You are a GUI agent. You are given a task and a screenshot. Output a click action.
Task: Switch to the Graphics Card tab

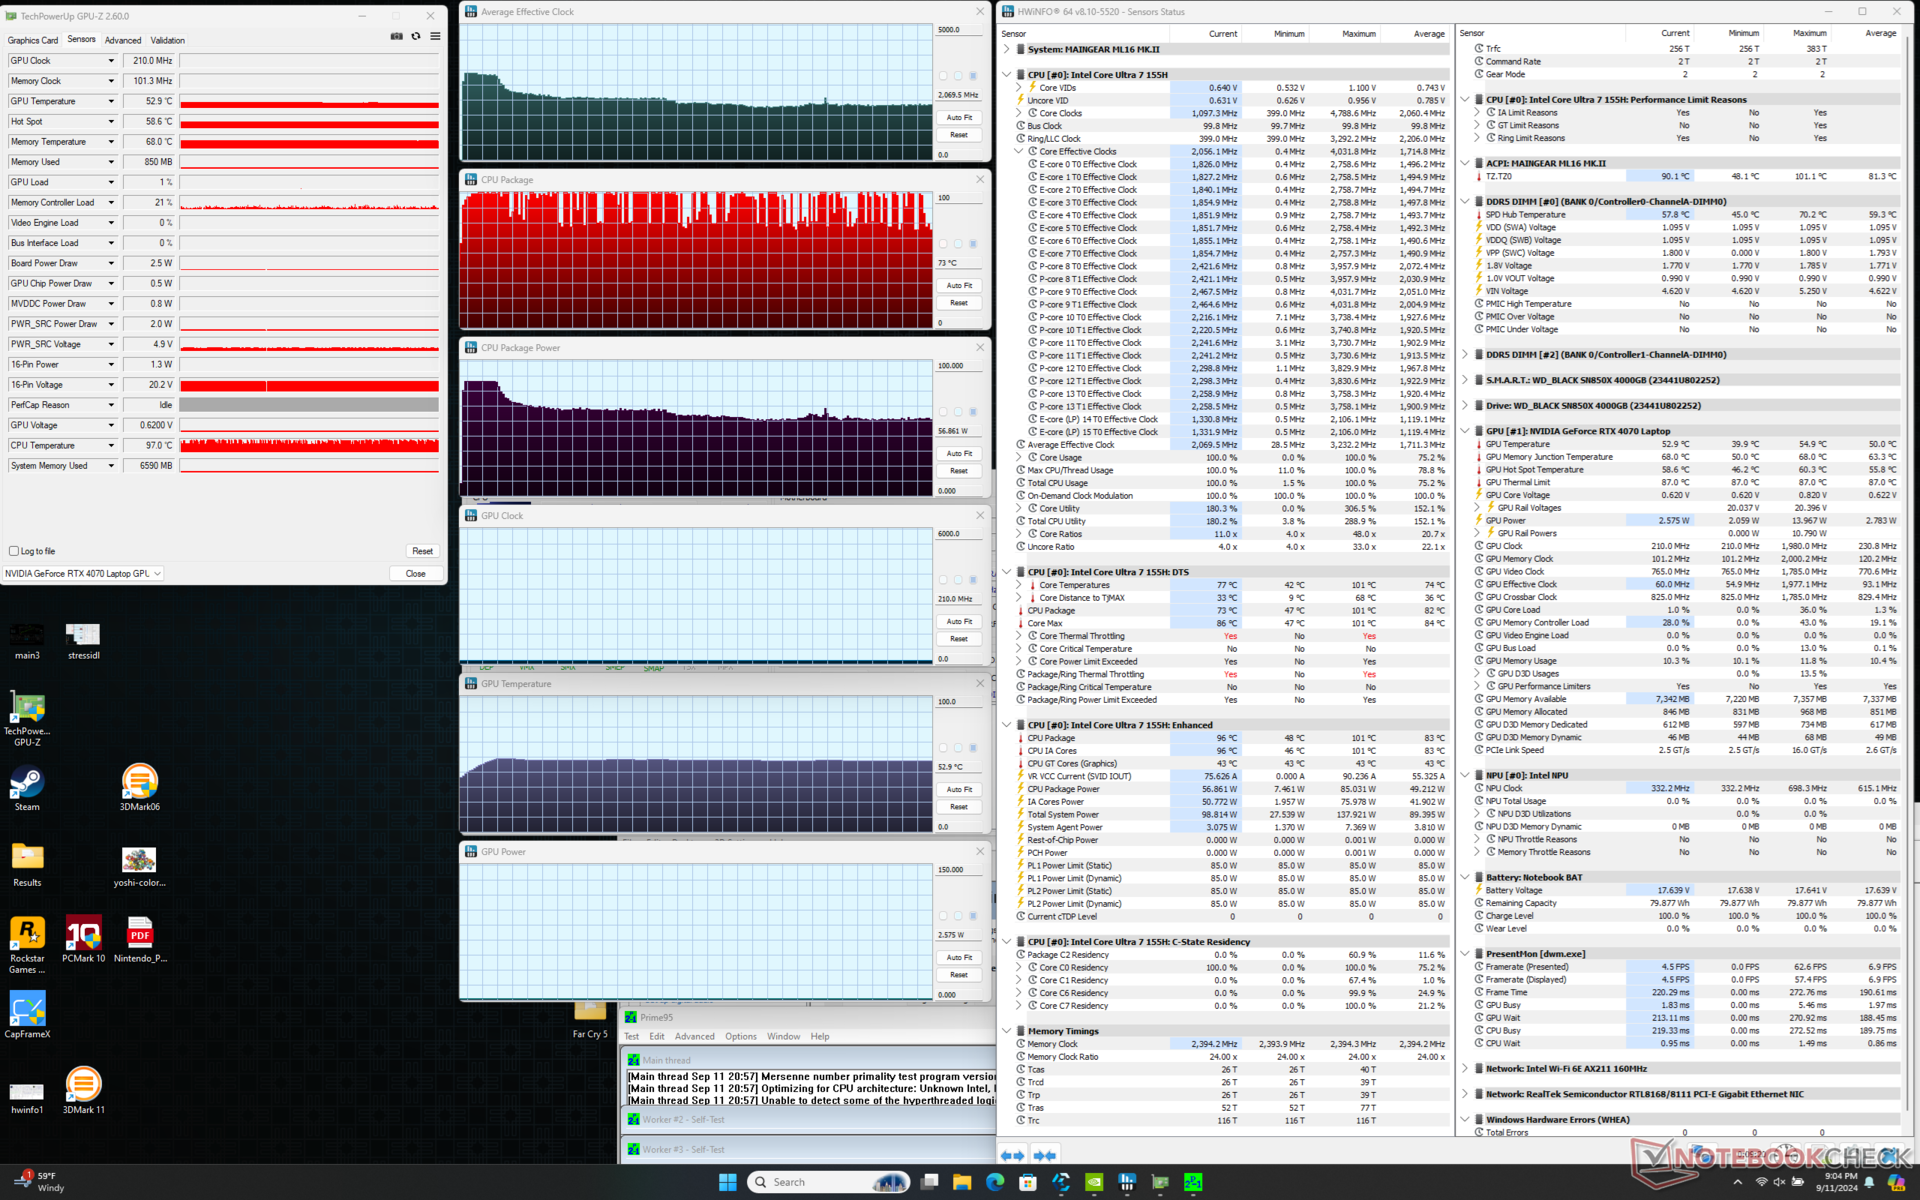coord(33,40)
